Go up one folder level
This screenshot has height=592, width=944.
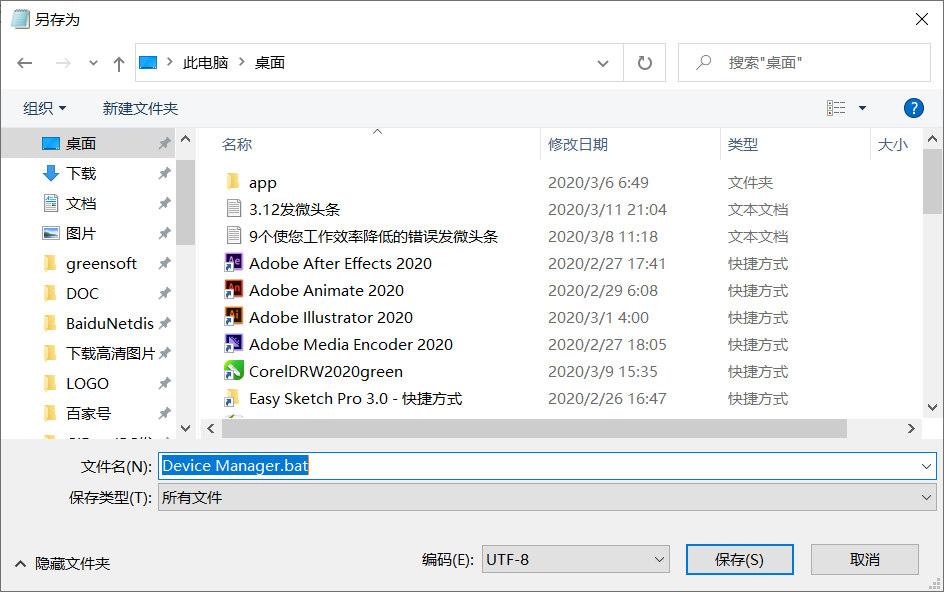(x=119, y=63)
